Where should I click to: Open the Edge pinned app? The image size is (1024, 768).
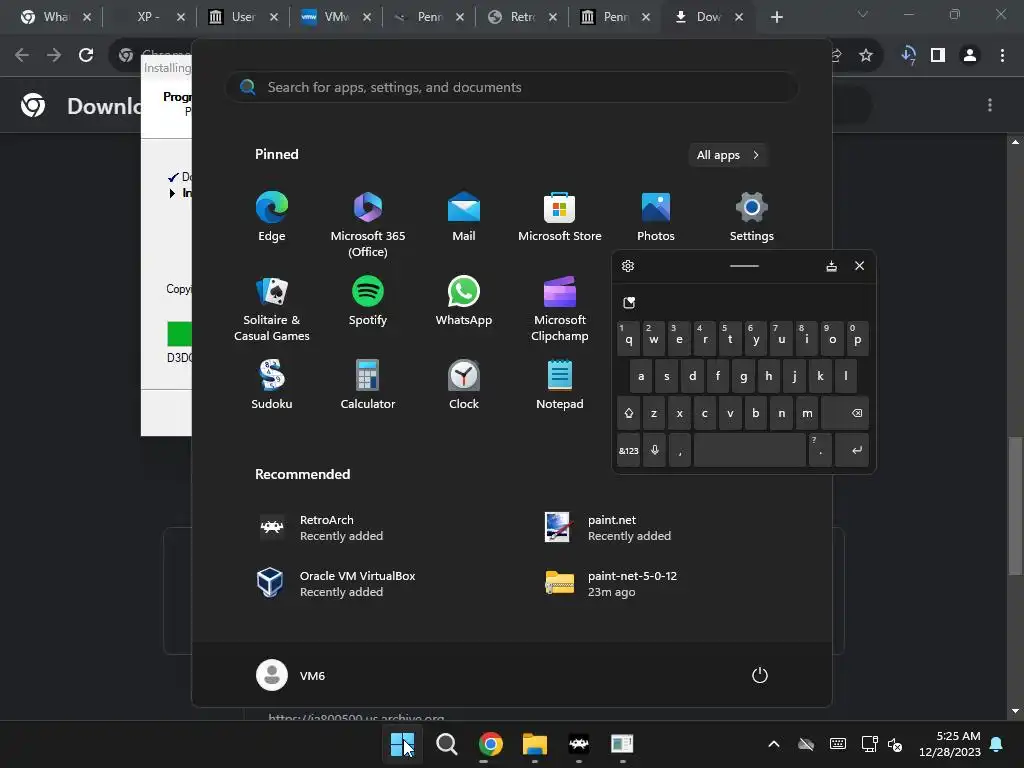[x=272, y=217]
